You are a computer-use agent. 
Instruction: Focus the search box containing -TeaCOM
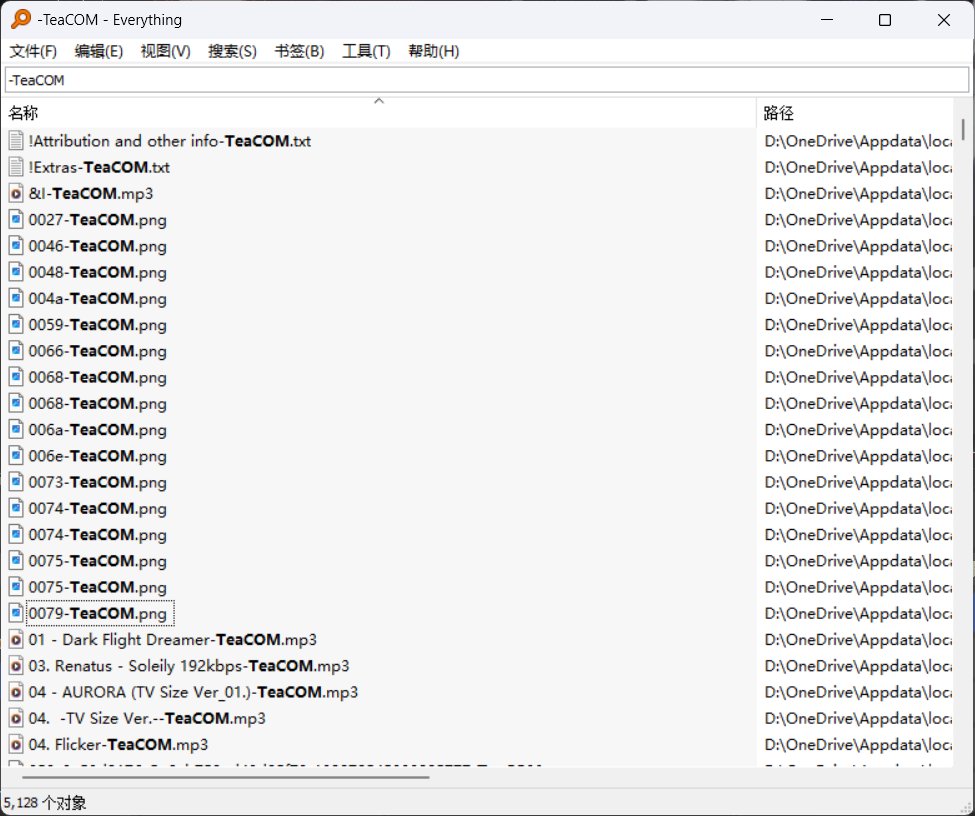(487, 80)
